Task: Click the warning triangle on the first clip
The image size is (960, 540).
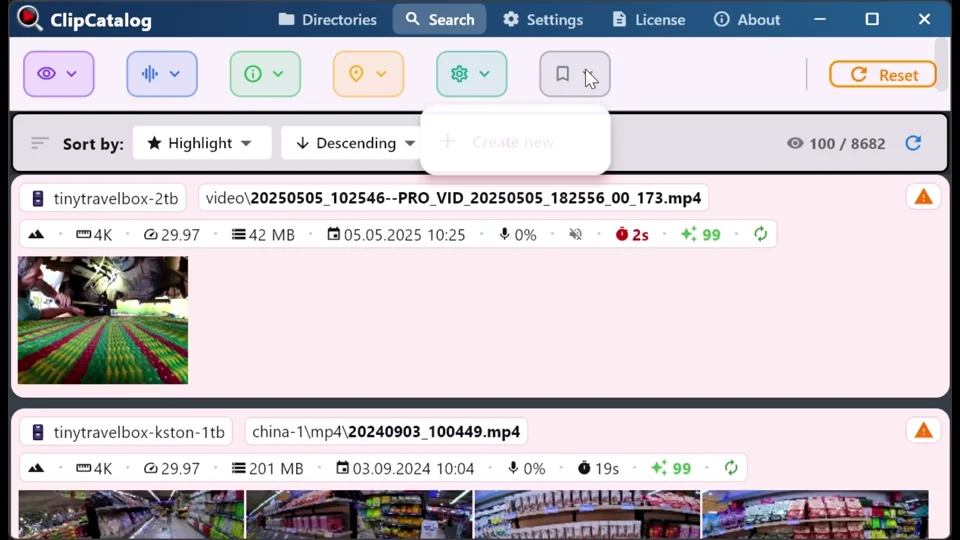Action: point(923,197)
